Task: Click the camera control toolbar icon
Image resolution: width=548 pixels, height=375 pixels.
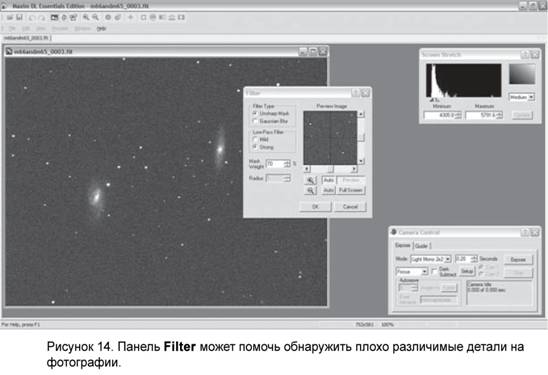Action: pos(54,17)
